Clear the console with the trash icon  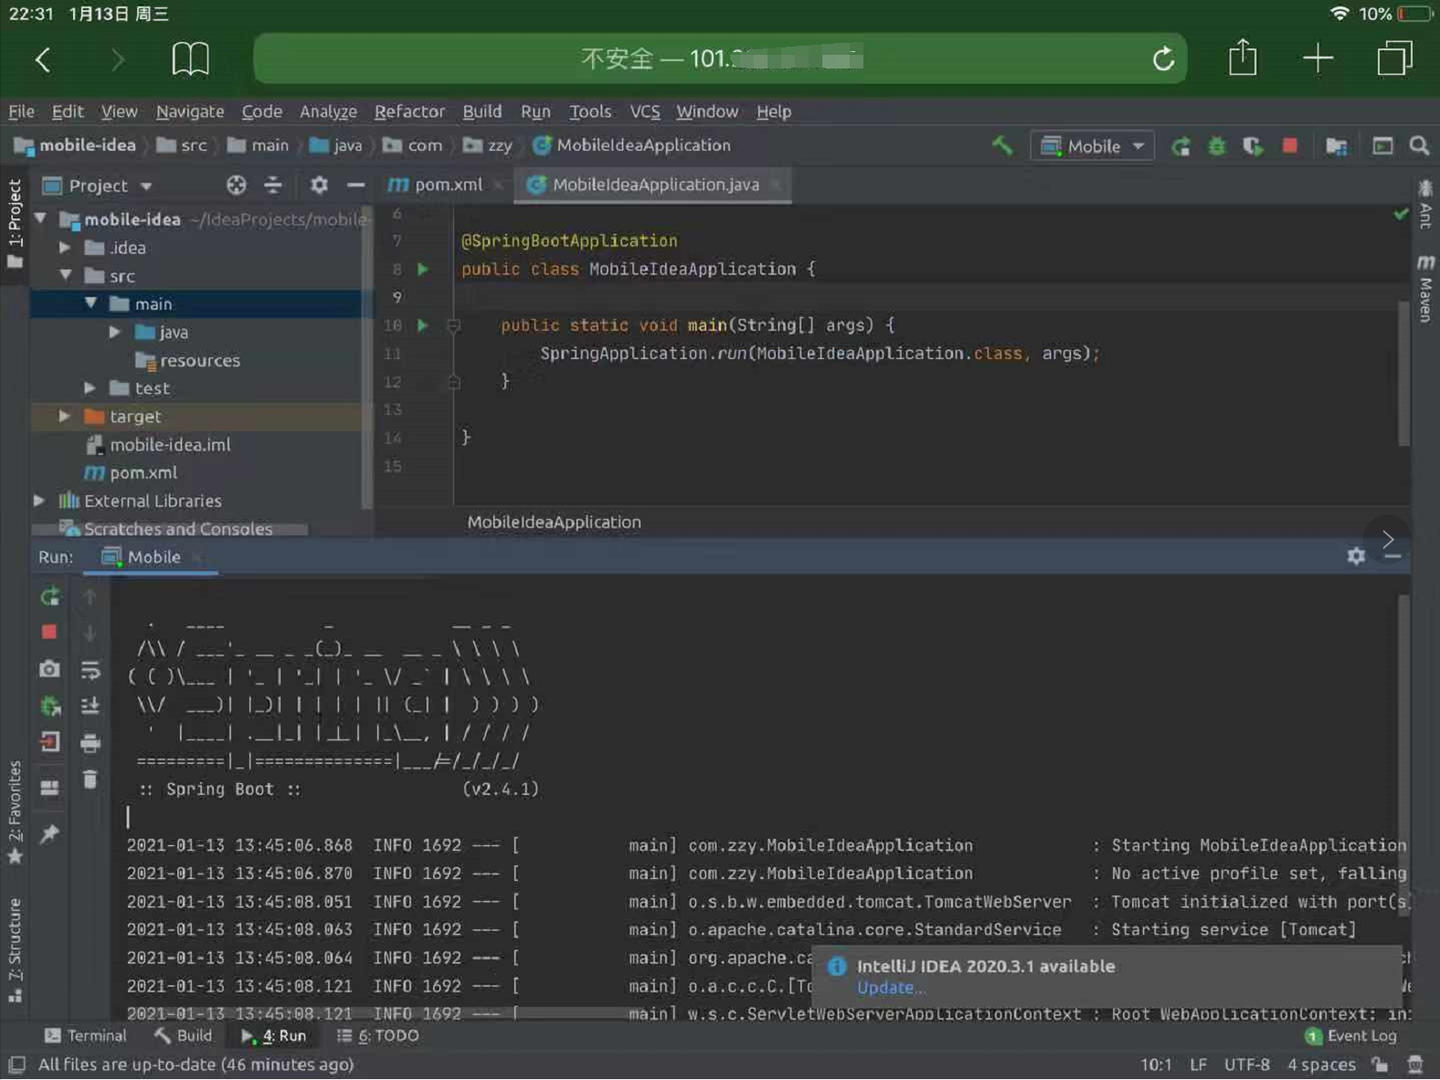click(90, 778)
